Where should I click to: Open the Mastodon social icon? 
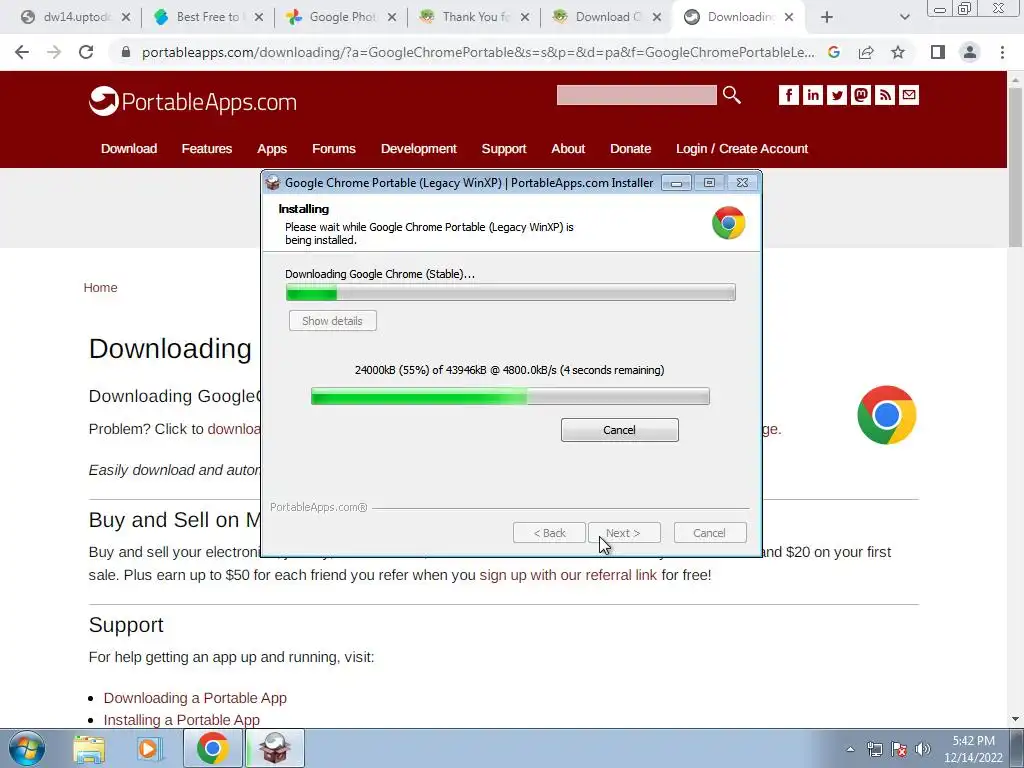[861, 95]
